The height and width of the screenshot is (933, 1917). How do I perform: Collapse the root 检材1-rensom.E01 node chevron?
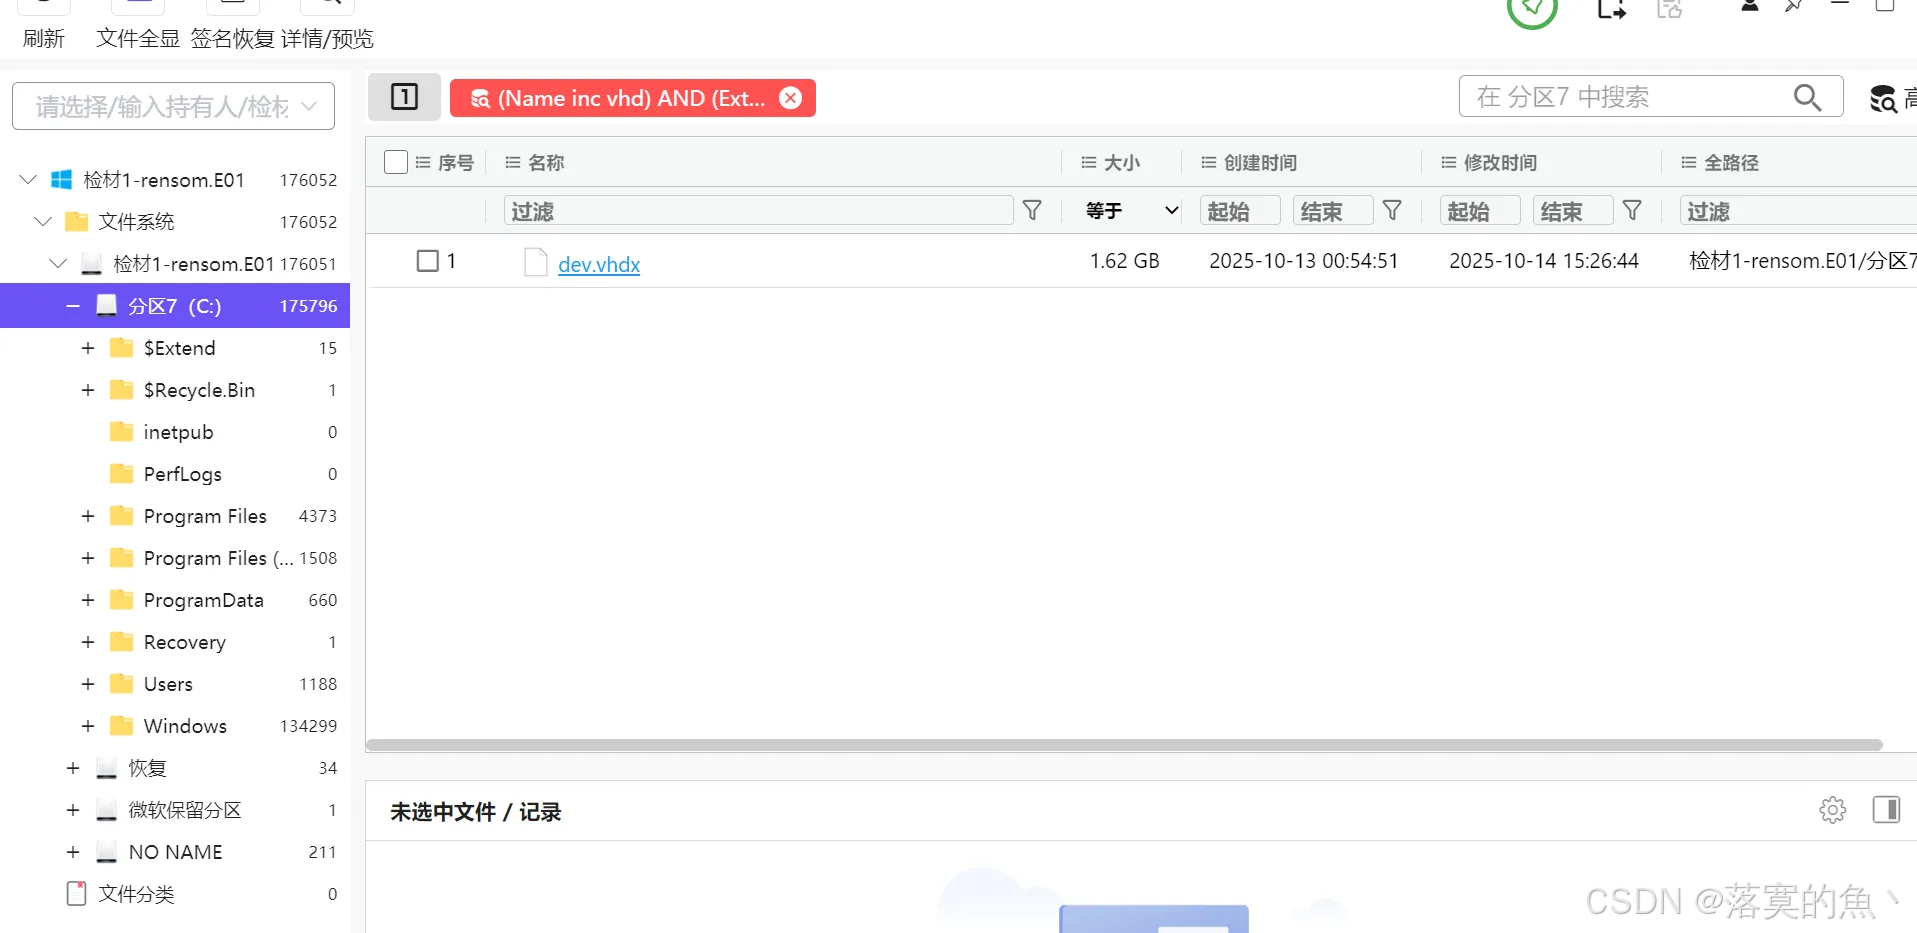[x=28, y=179]
